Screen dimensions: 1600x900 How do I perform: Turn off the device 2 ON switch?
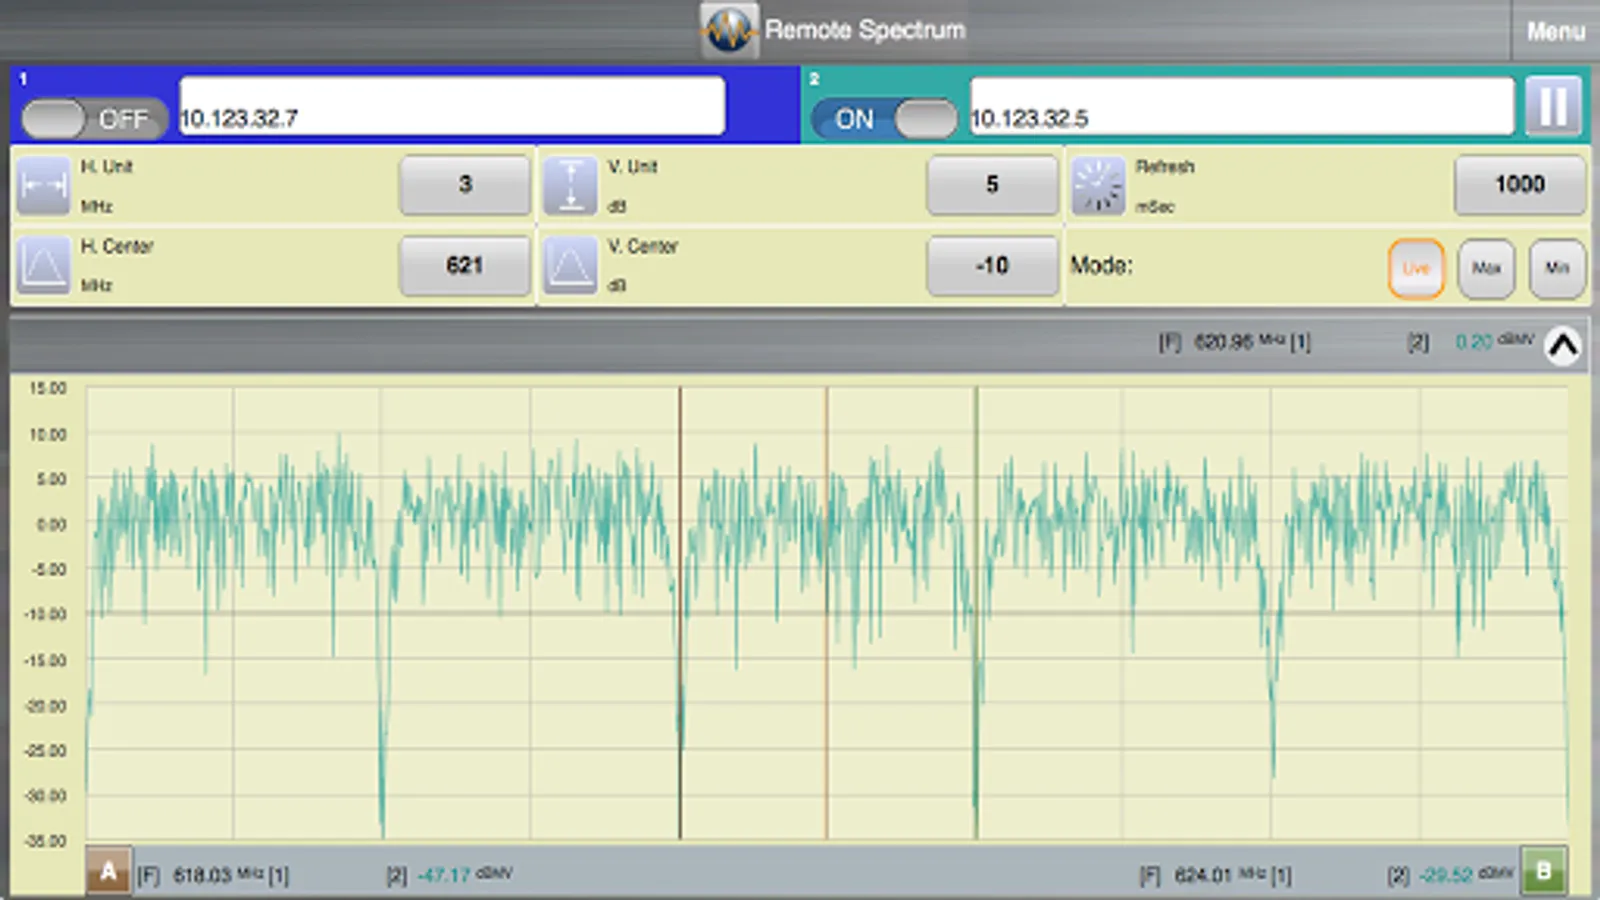[x=883, y=119]
